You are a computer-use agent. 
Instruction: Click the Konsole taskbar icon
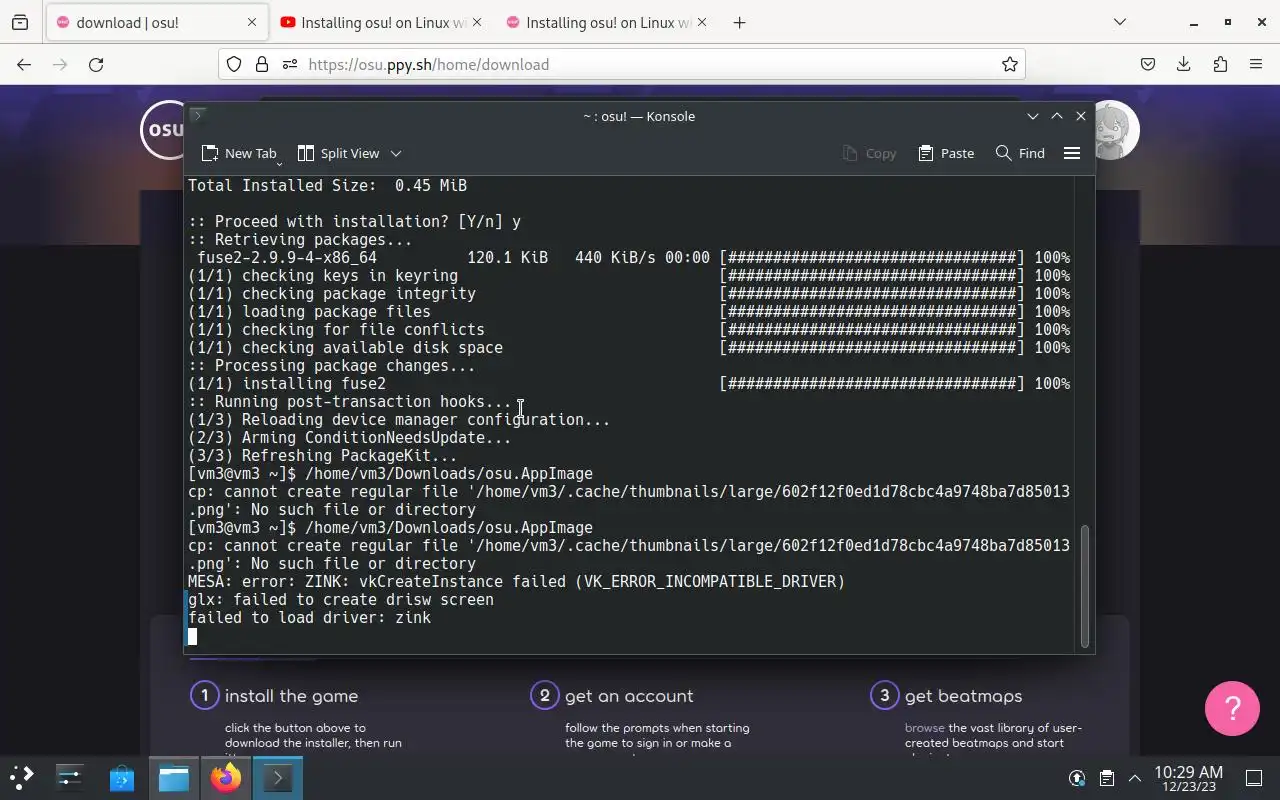[278, 777]
